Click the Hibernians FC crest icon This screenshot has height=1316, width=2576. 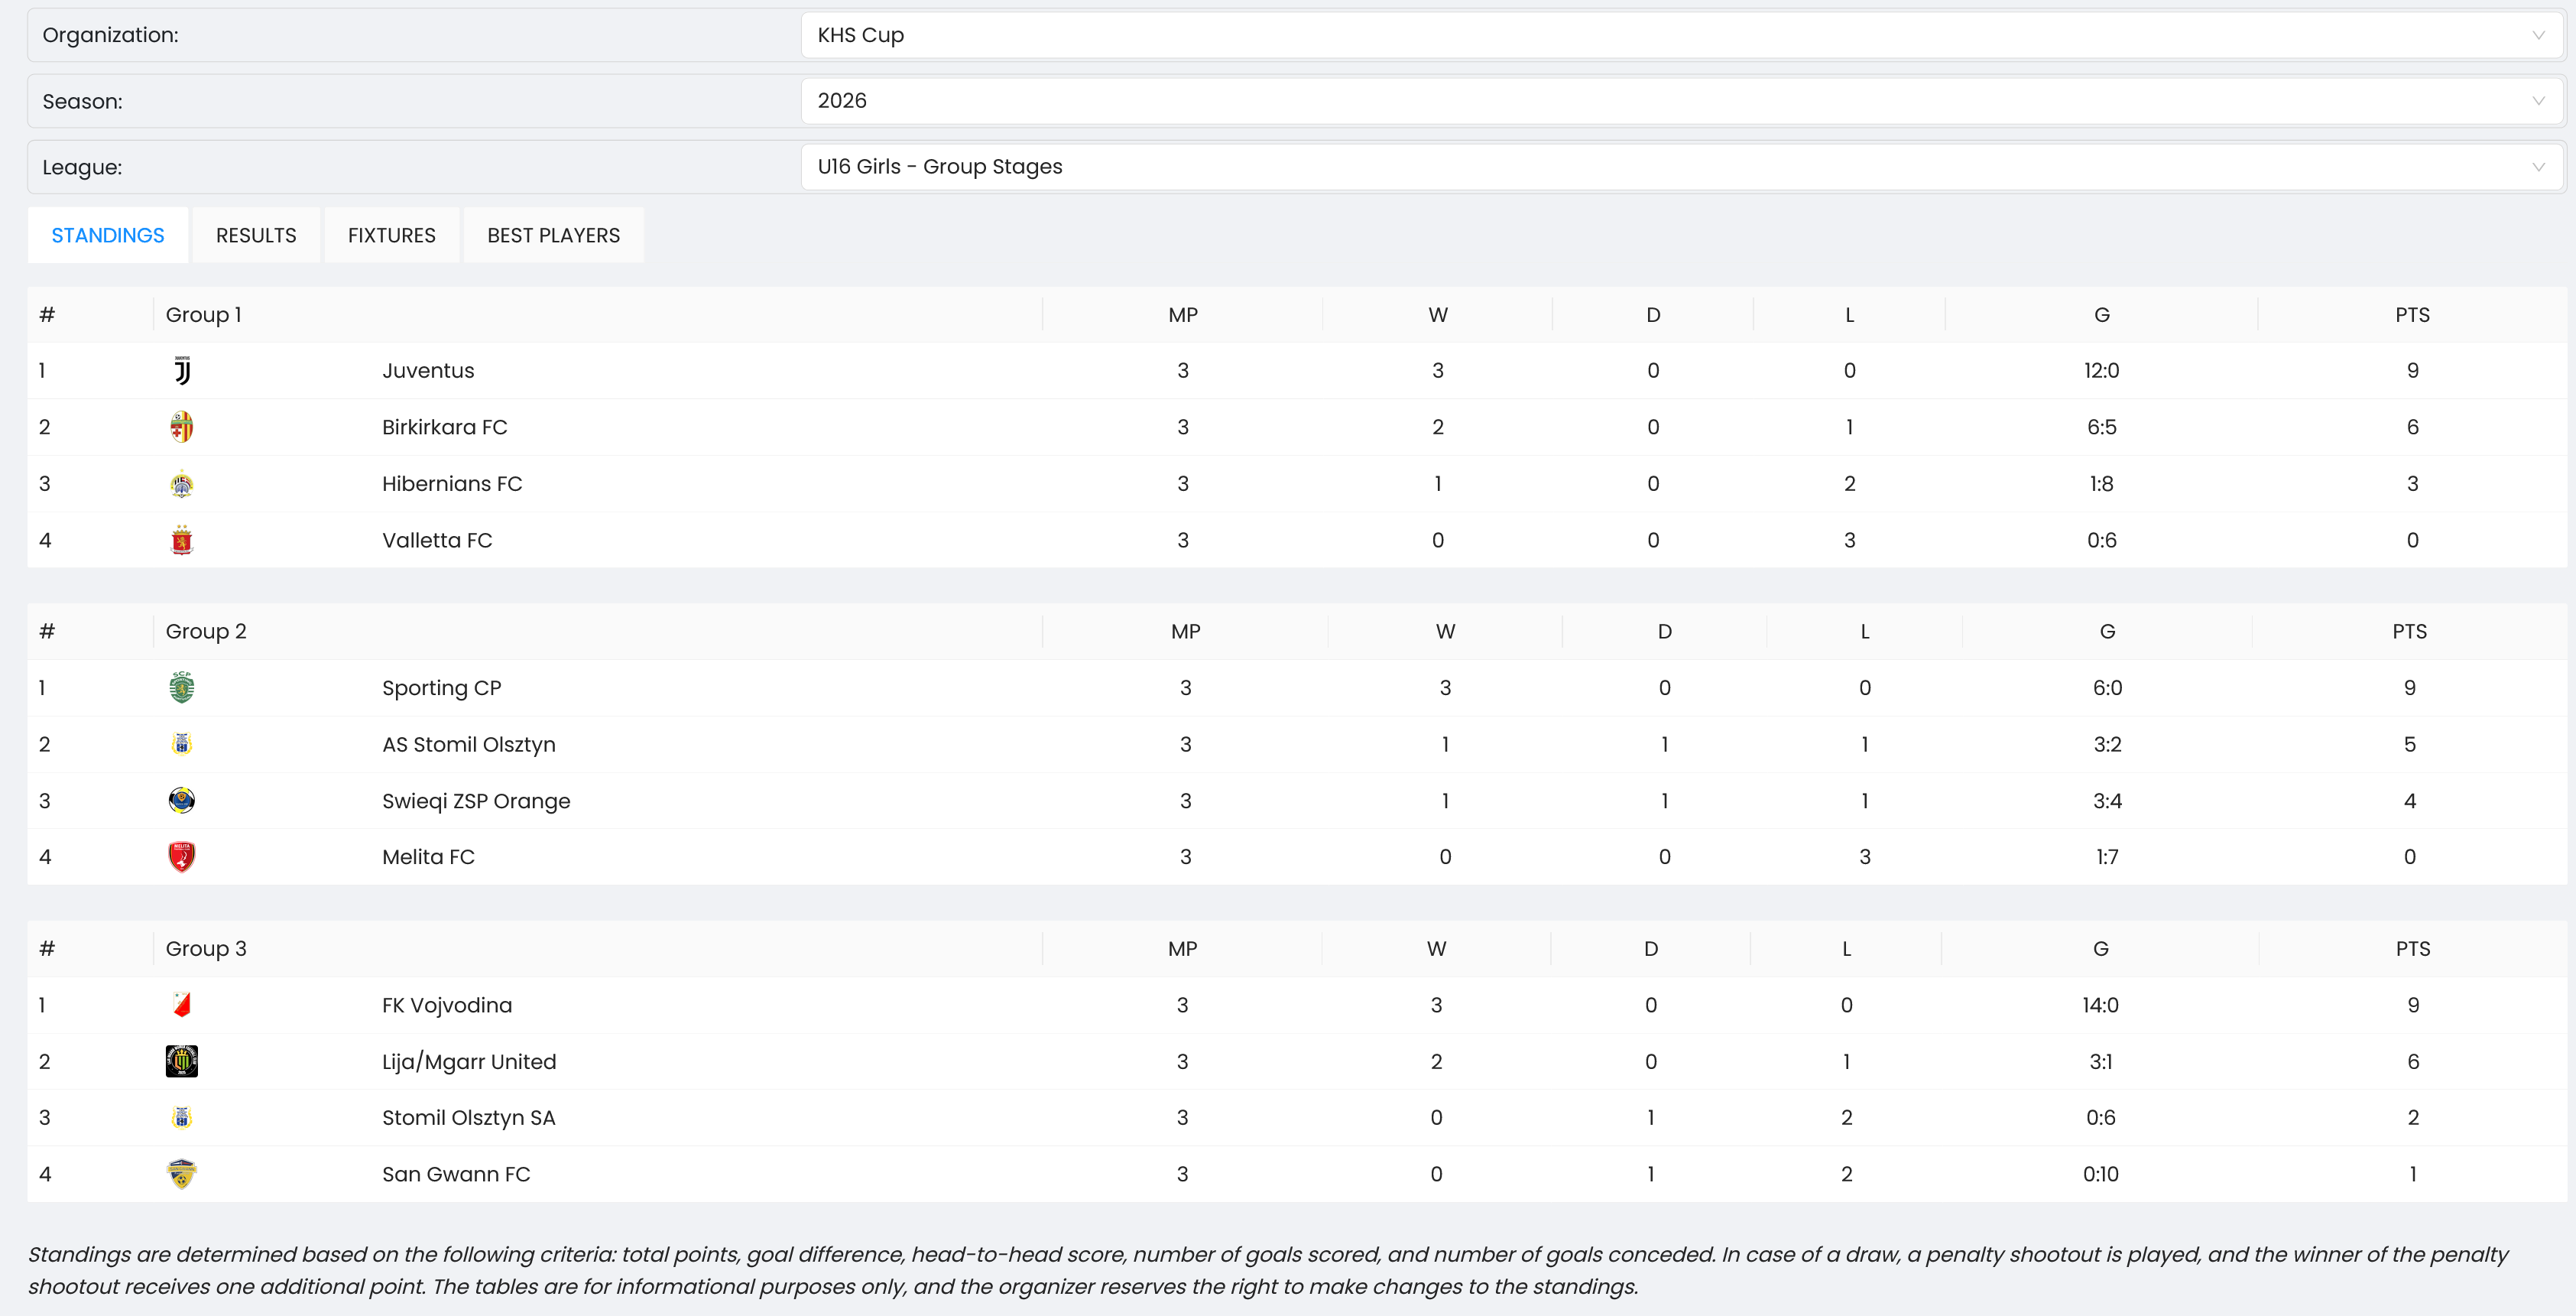coord(182,484)
